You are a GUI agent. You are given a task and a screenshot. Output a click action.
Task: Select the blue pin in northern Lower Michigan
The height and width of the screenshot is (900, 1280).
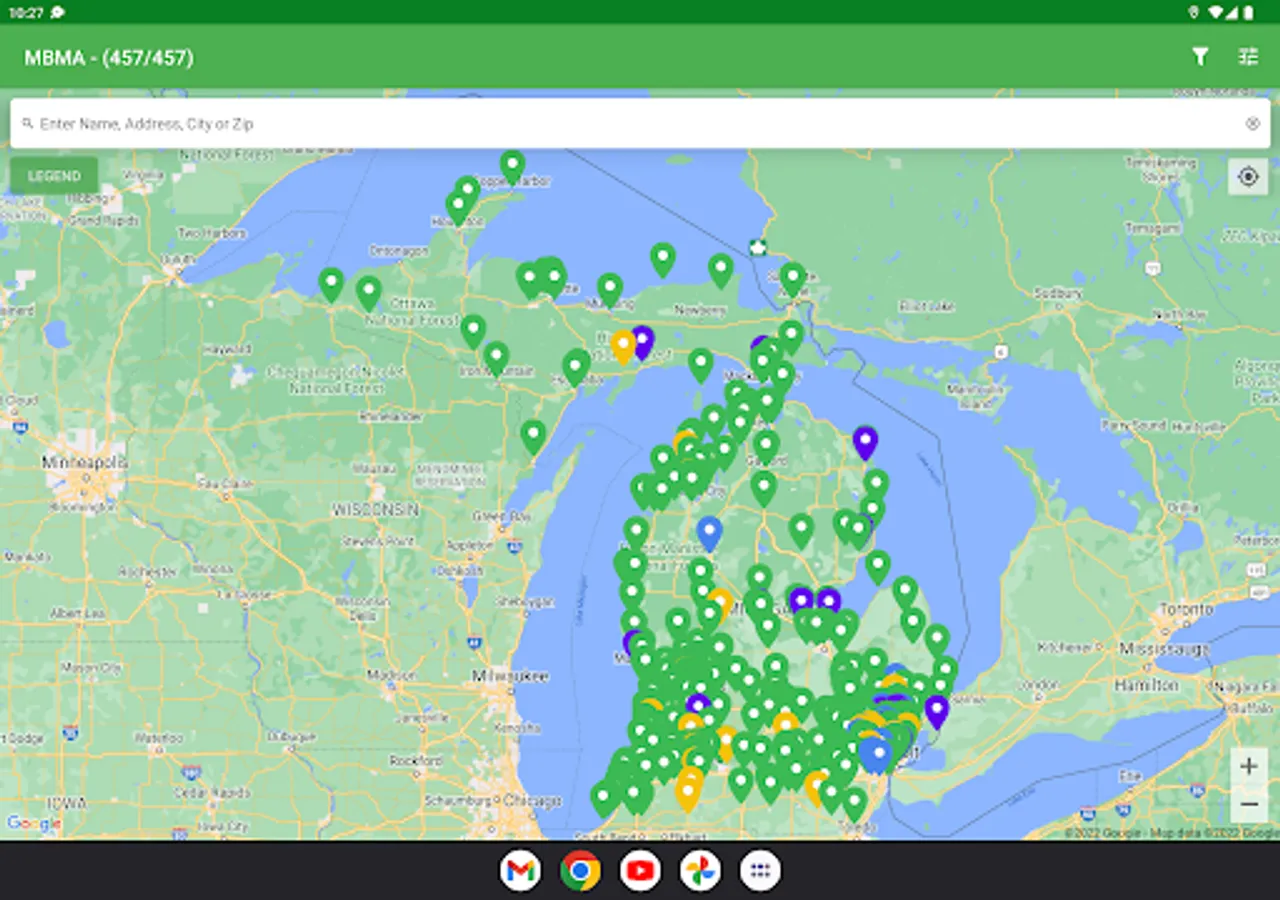[x=709, y=532]
